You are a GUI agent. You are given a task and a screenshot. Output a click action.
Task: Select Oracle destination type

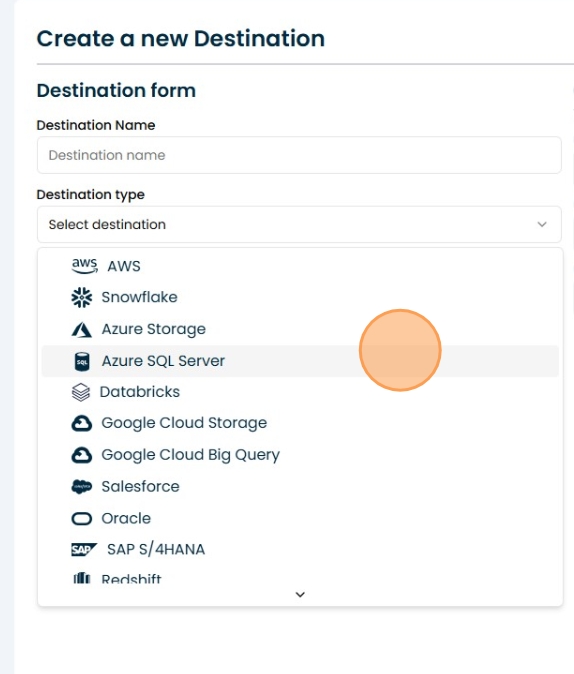pyautogui.click(x=300, y=518)
